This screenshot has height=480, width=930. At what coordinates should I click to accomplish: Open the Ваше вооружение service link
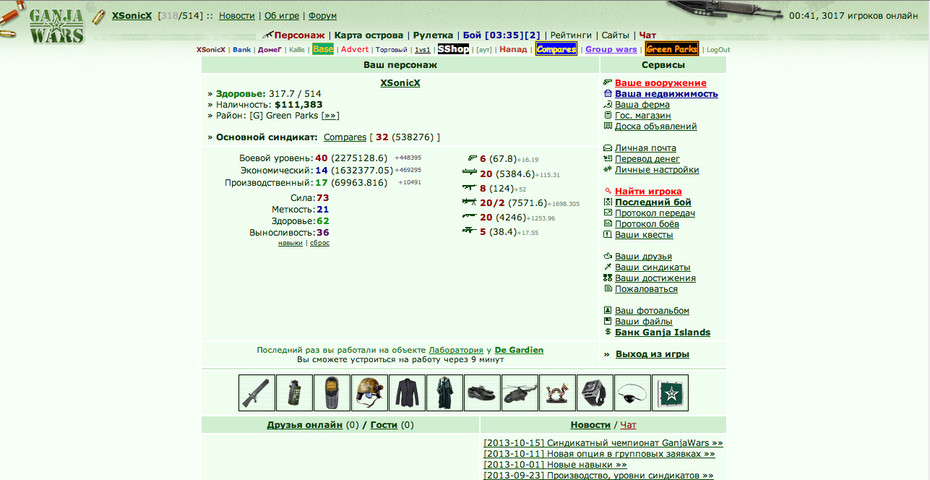661,83
